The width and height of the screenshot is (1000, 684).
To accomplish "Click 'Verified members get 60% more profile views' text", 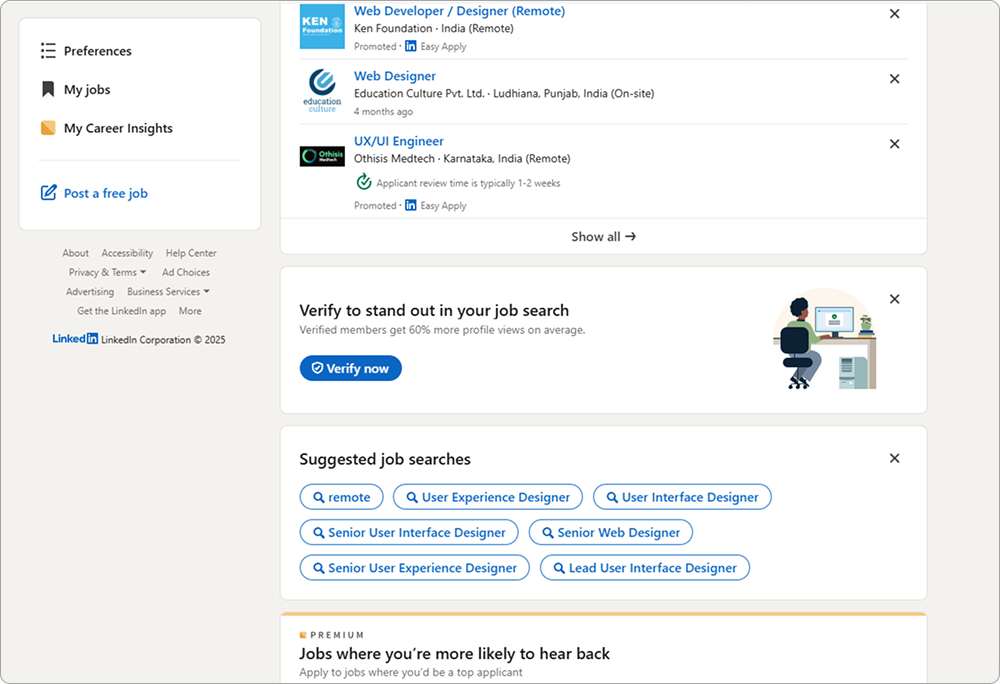I will (443, 330).
